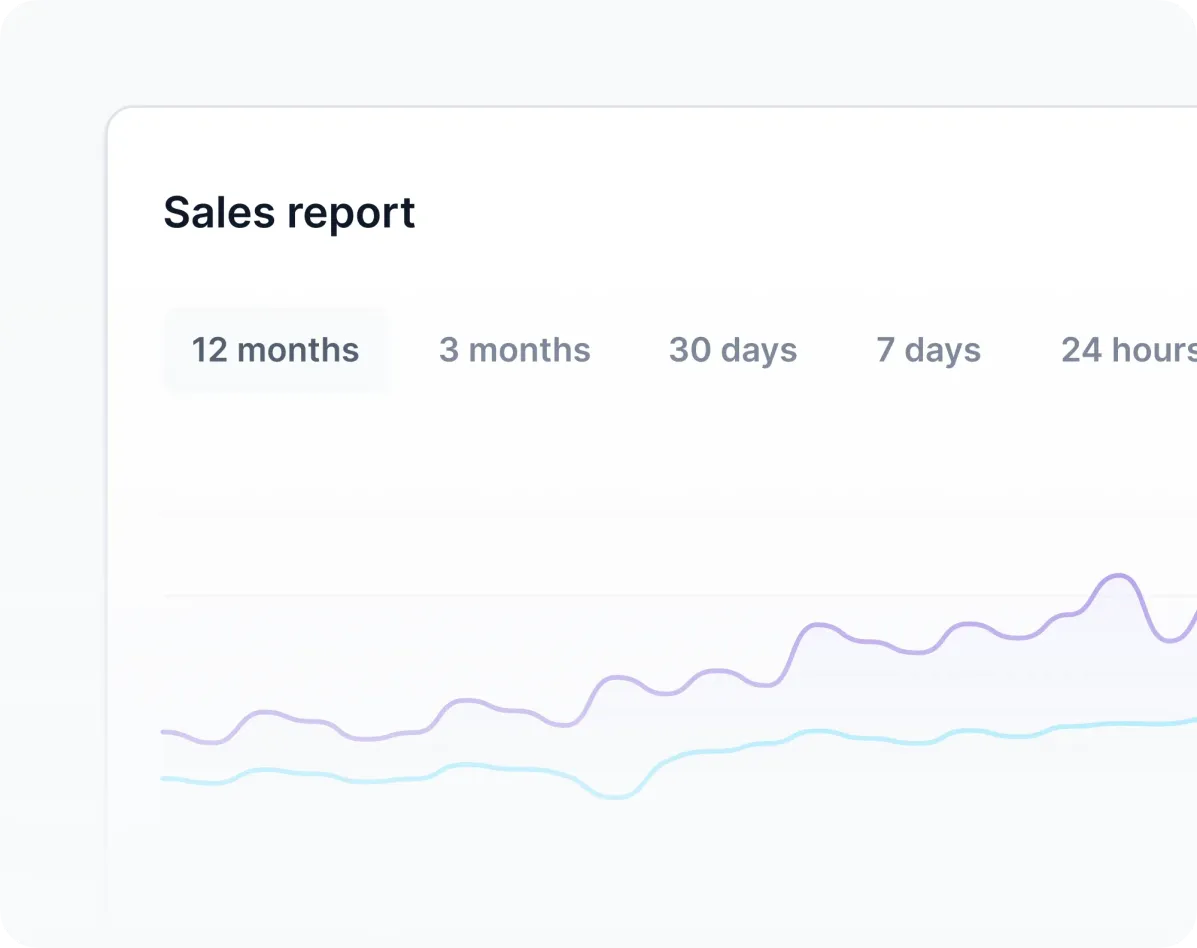Show the 7 days range
This screenshot has width=1197, height=948.
pyautogui.click(x=928, y=350)
